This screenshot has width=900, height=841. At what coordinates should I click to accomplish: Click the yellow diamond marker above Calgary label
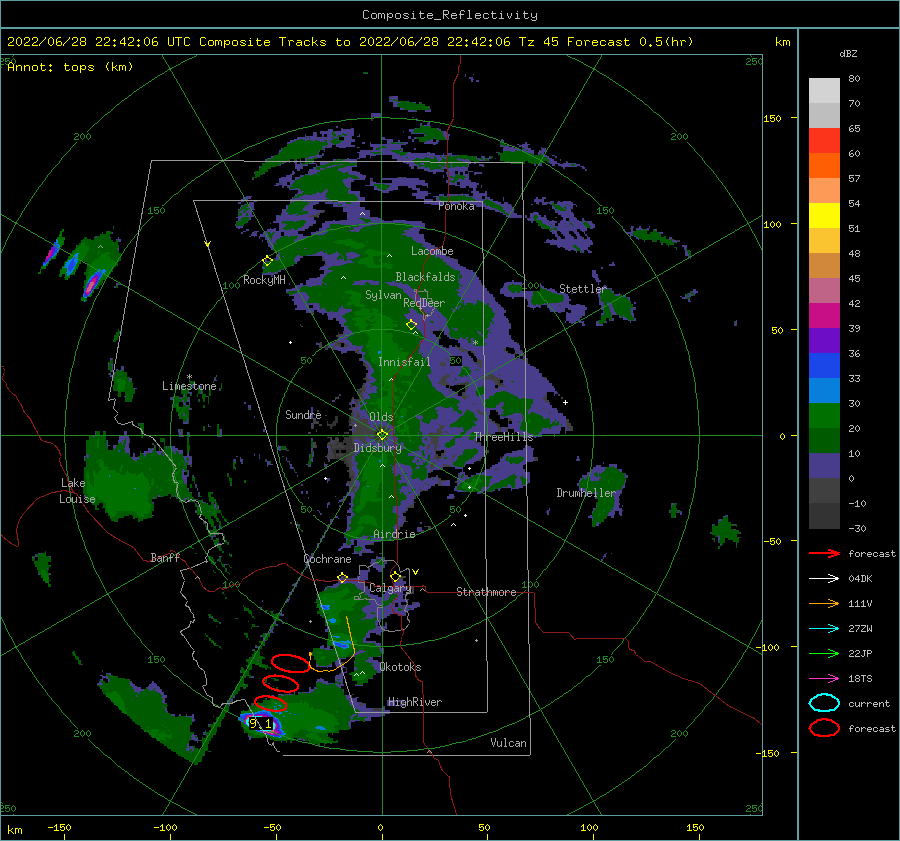coord(395,576)
